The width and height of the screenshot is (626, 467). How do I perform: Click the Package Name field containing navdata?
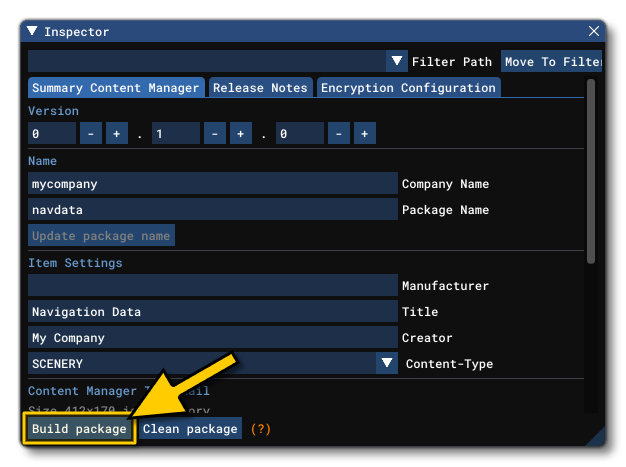(212, 210)
